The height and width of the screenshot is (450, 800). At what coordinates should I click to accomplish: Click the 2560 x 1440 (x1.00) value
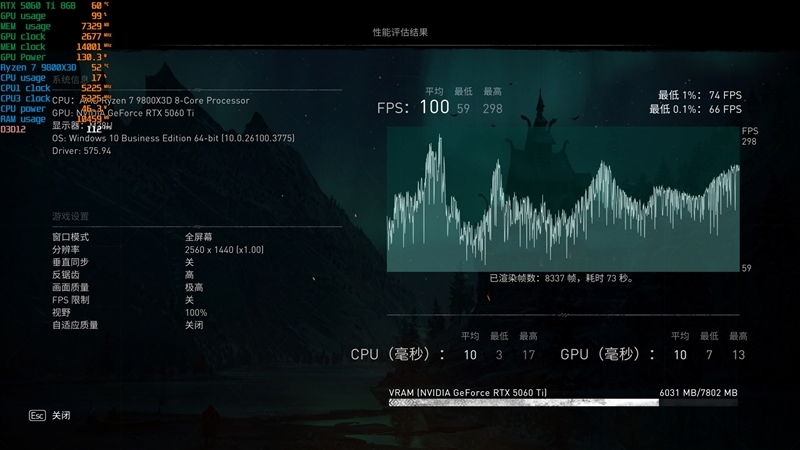coord(224,249)
